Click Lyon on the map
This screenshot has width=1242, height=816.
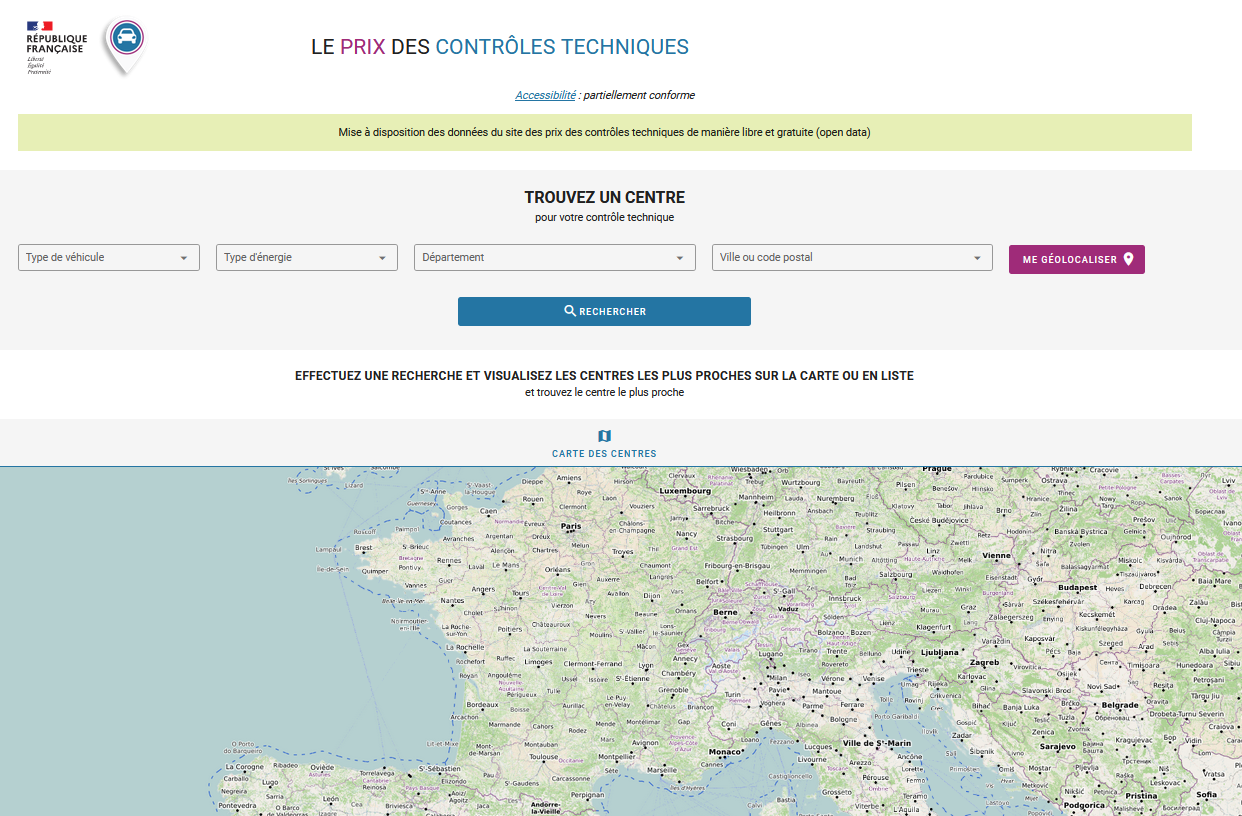point(646,665)
